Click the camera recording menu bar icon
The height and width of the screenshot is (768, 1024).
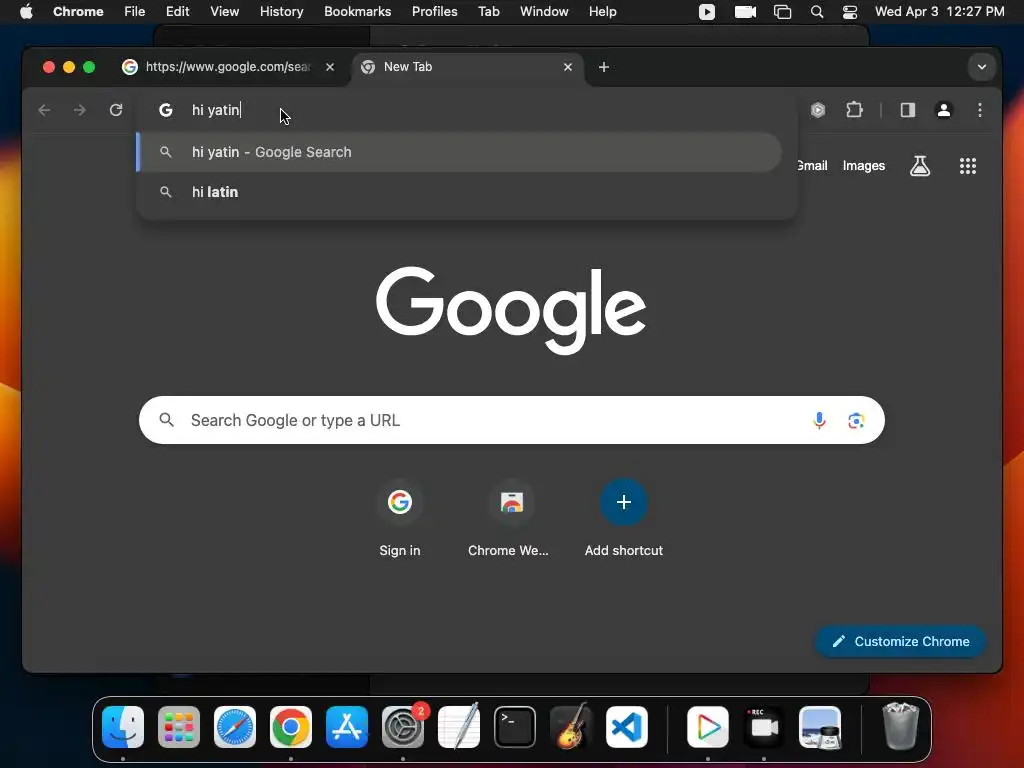745,12
